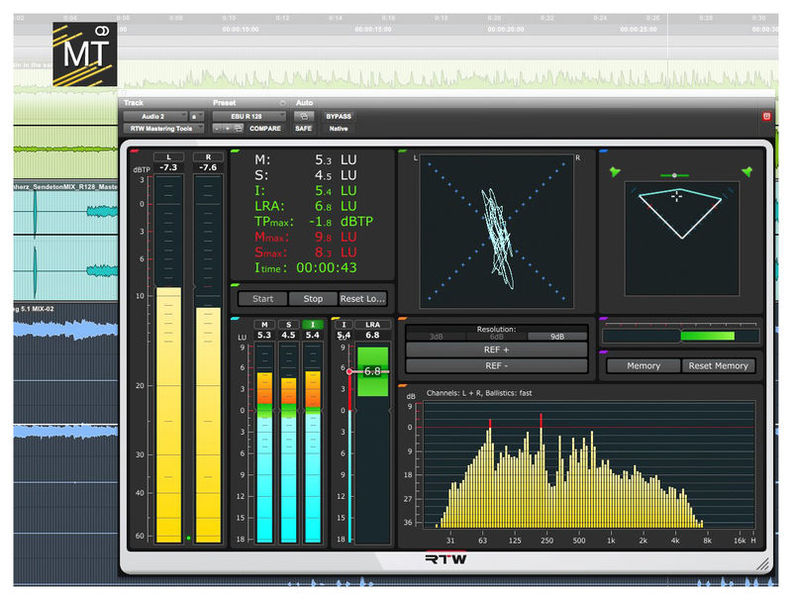
Task: Set analyzer resolution to 3dB
Action: (x=436, y=337)
